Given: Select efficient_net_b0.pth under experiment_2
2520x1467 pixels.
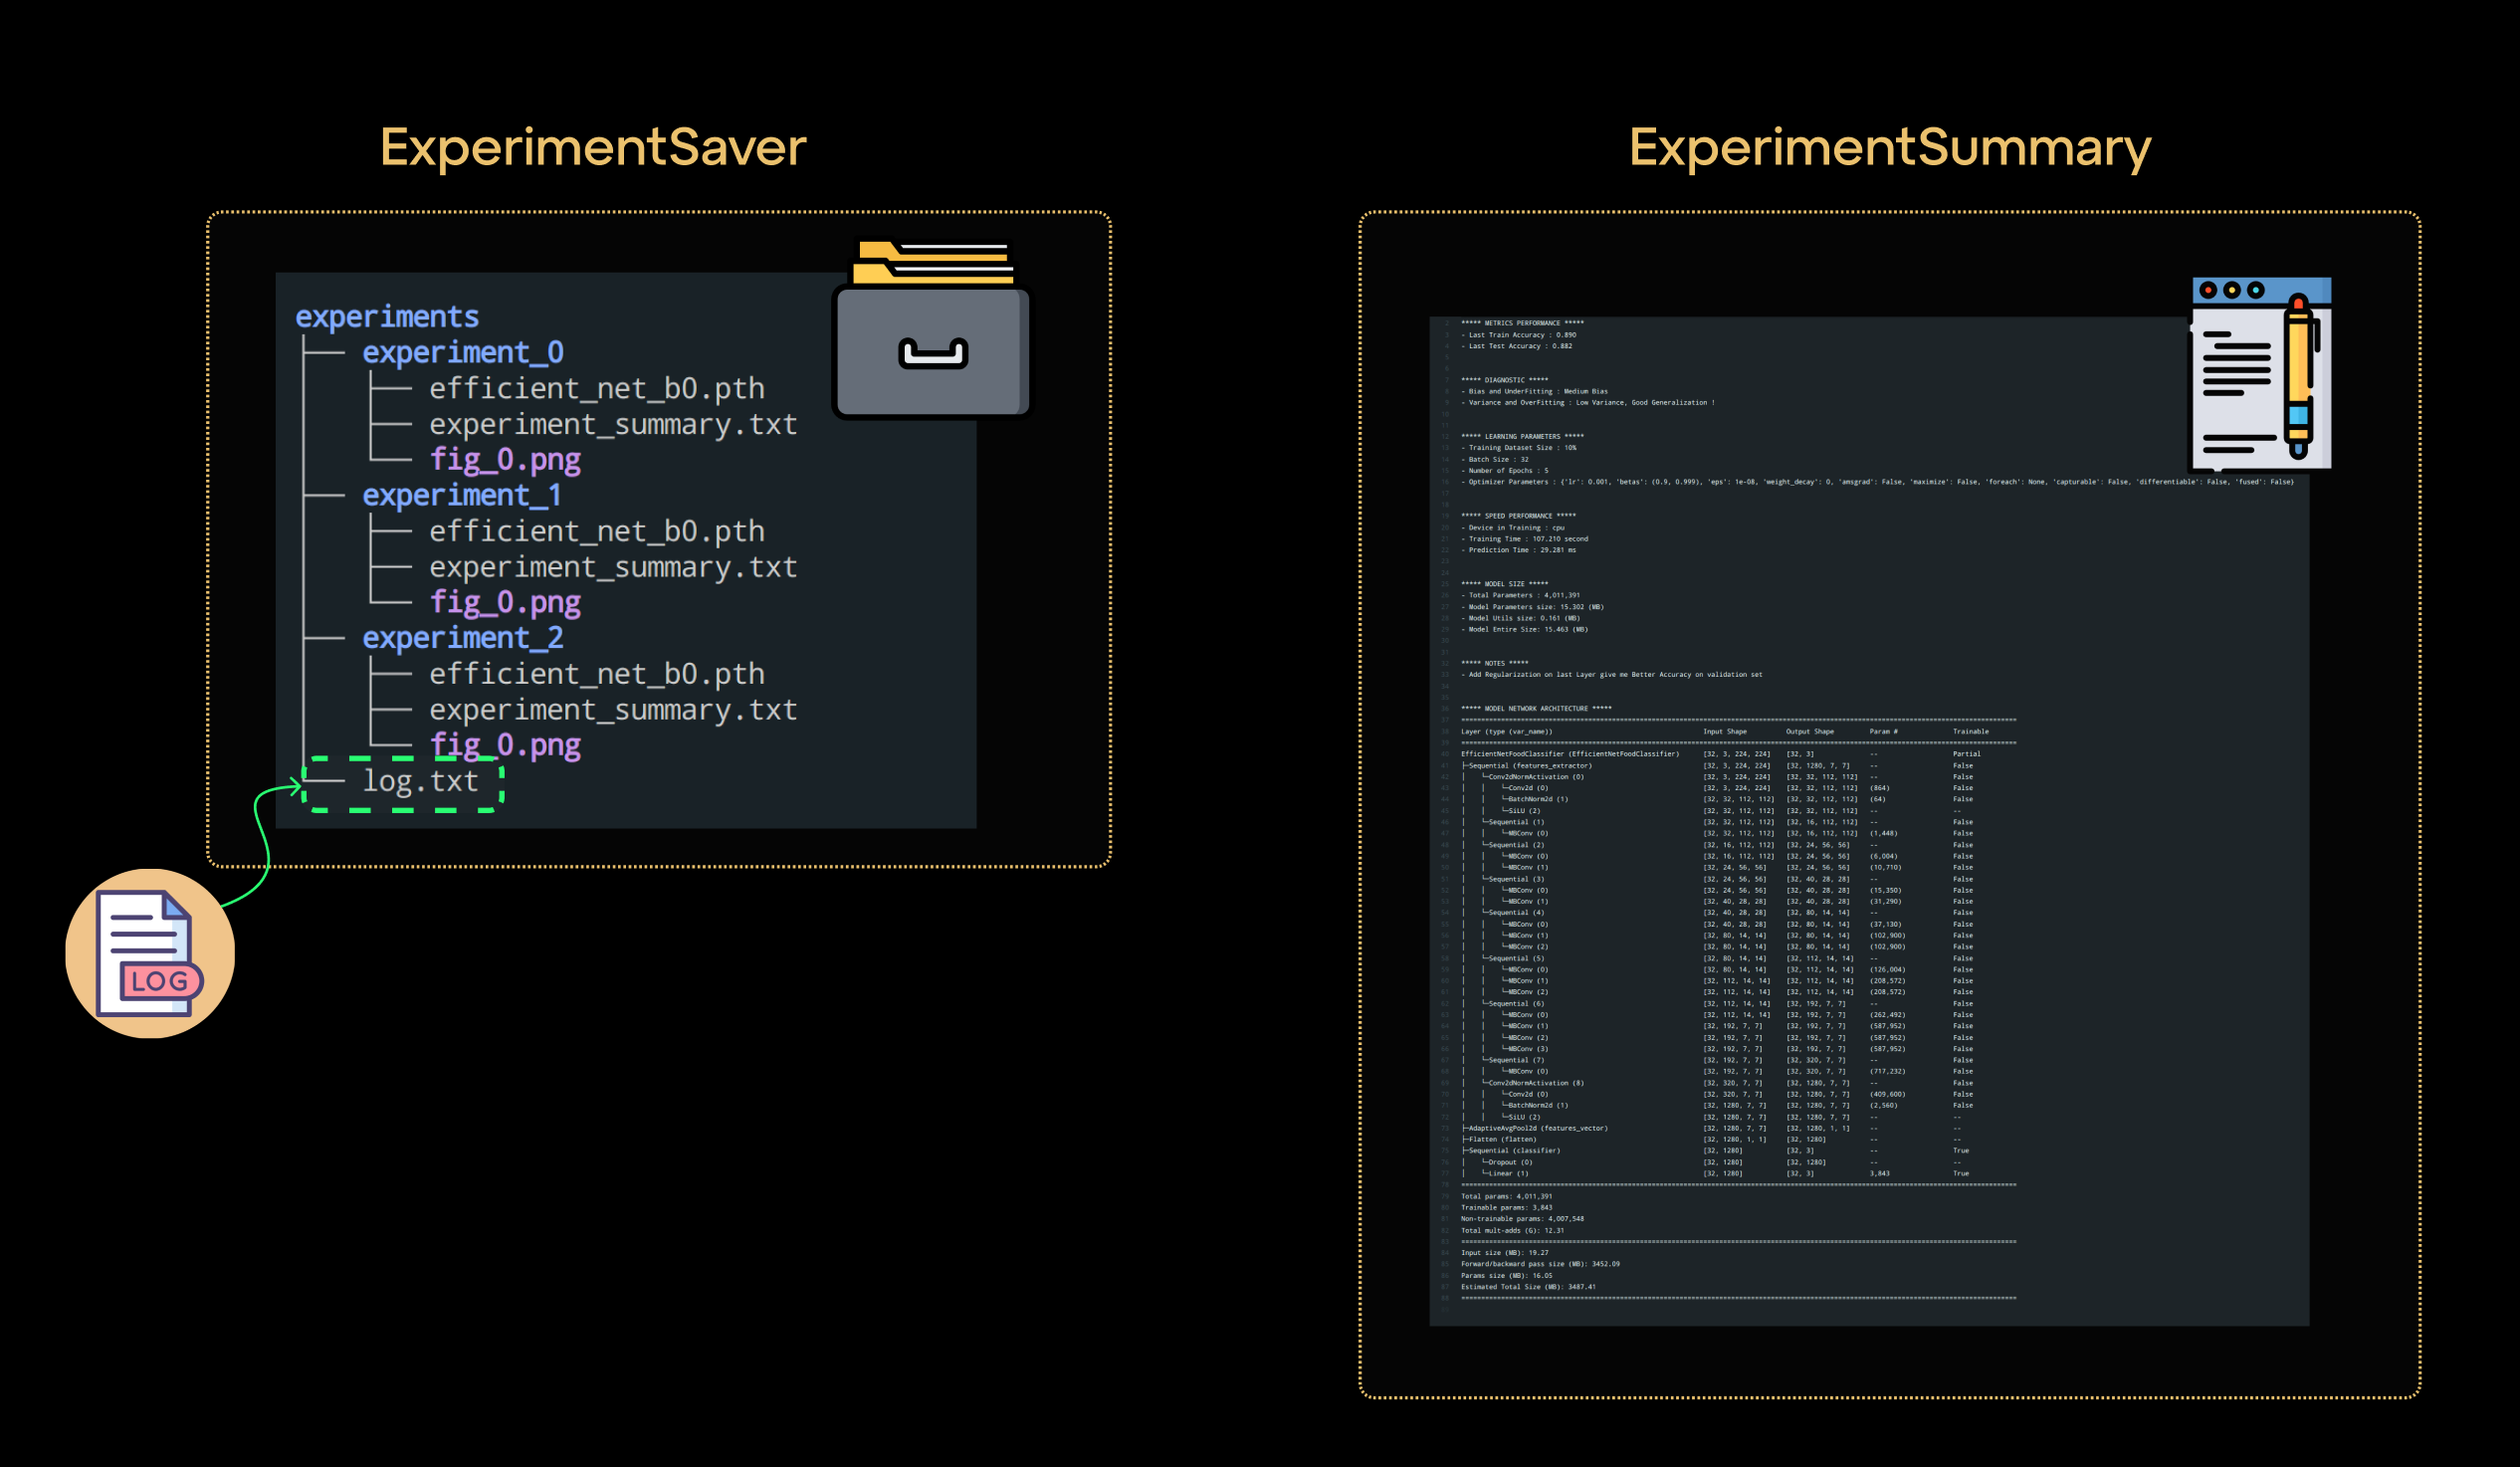Looking at the screenshot, I should point(597,674).
